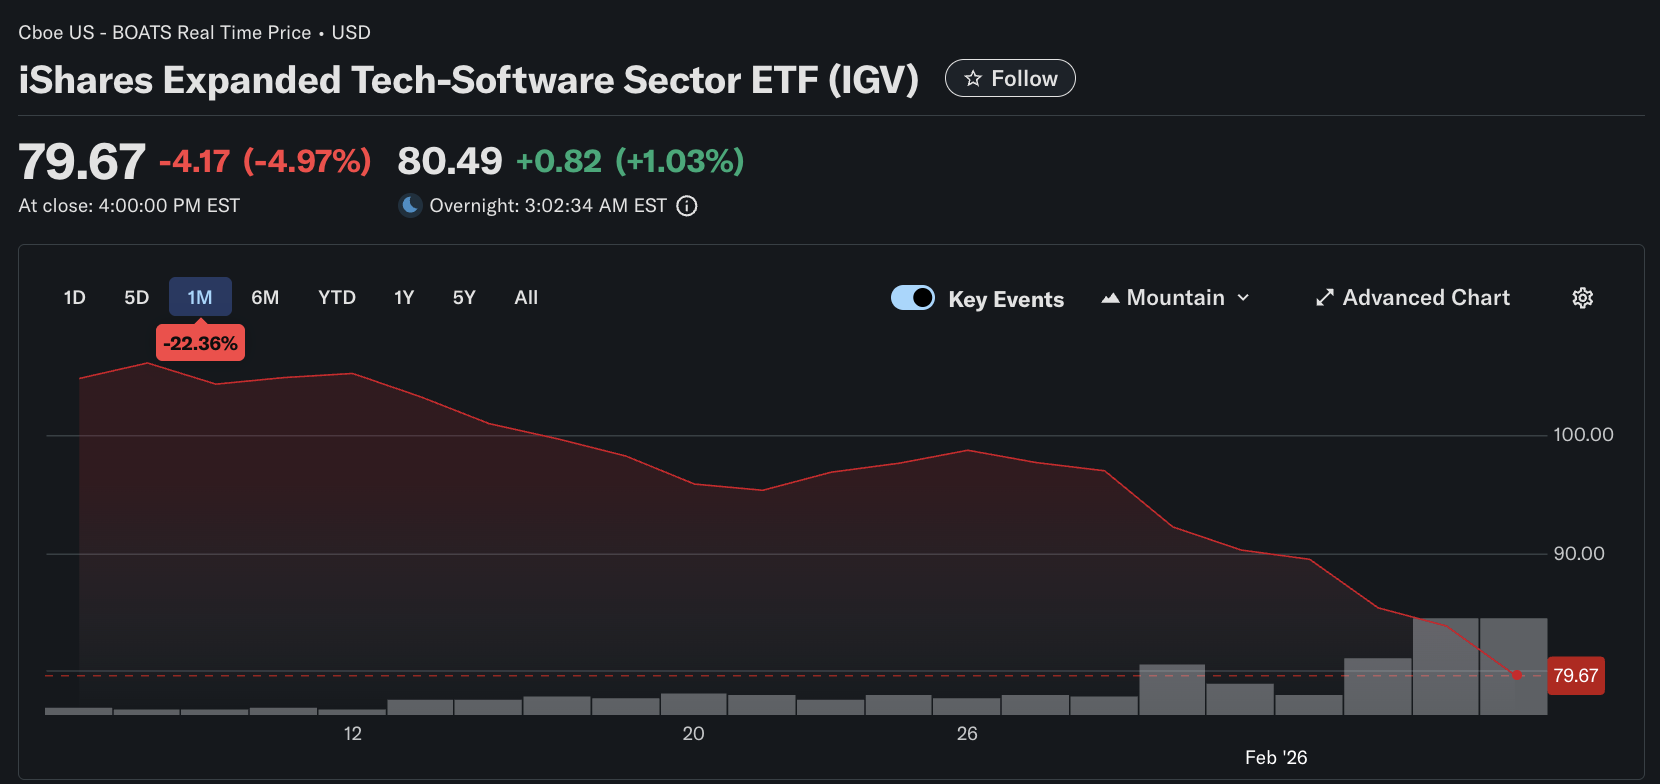1660x784 pixels.
Task: Open the Mountain chart style dropdown
Action: [1176, 298]
